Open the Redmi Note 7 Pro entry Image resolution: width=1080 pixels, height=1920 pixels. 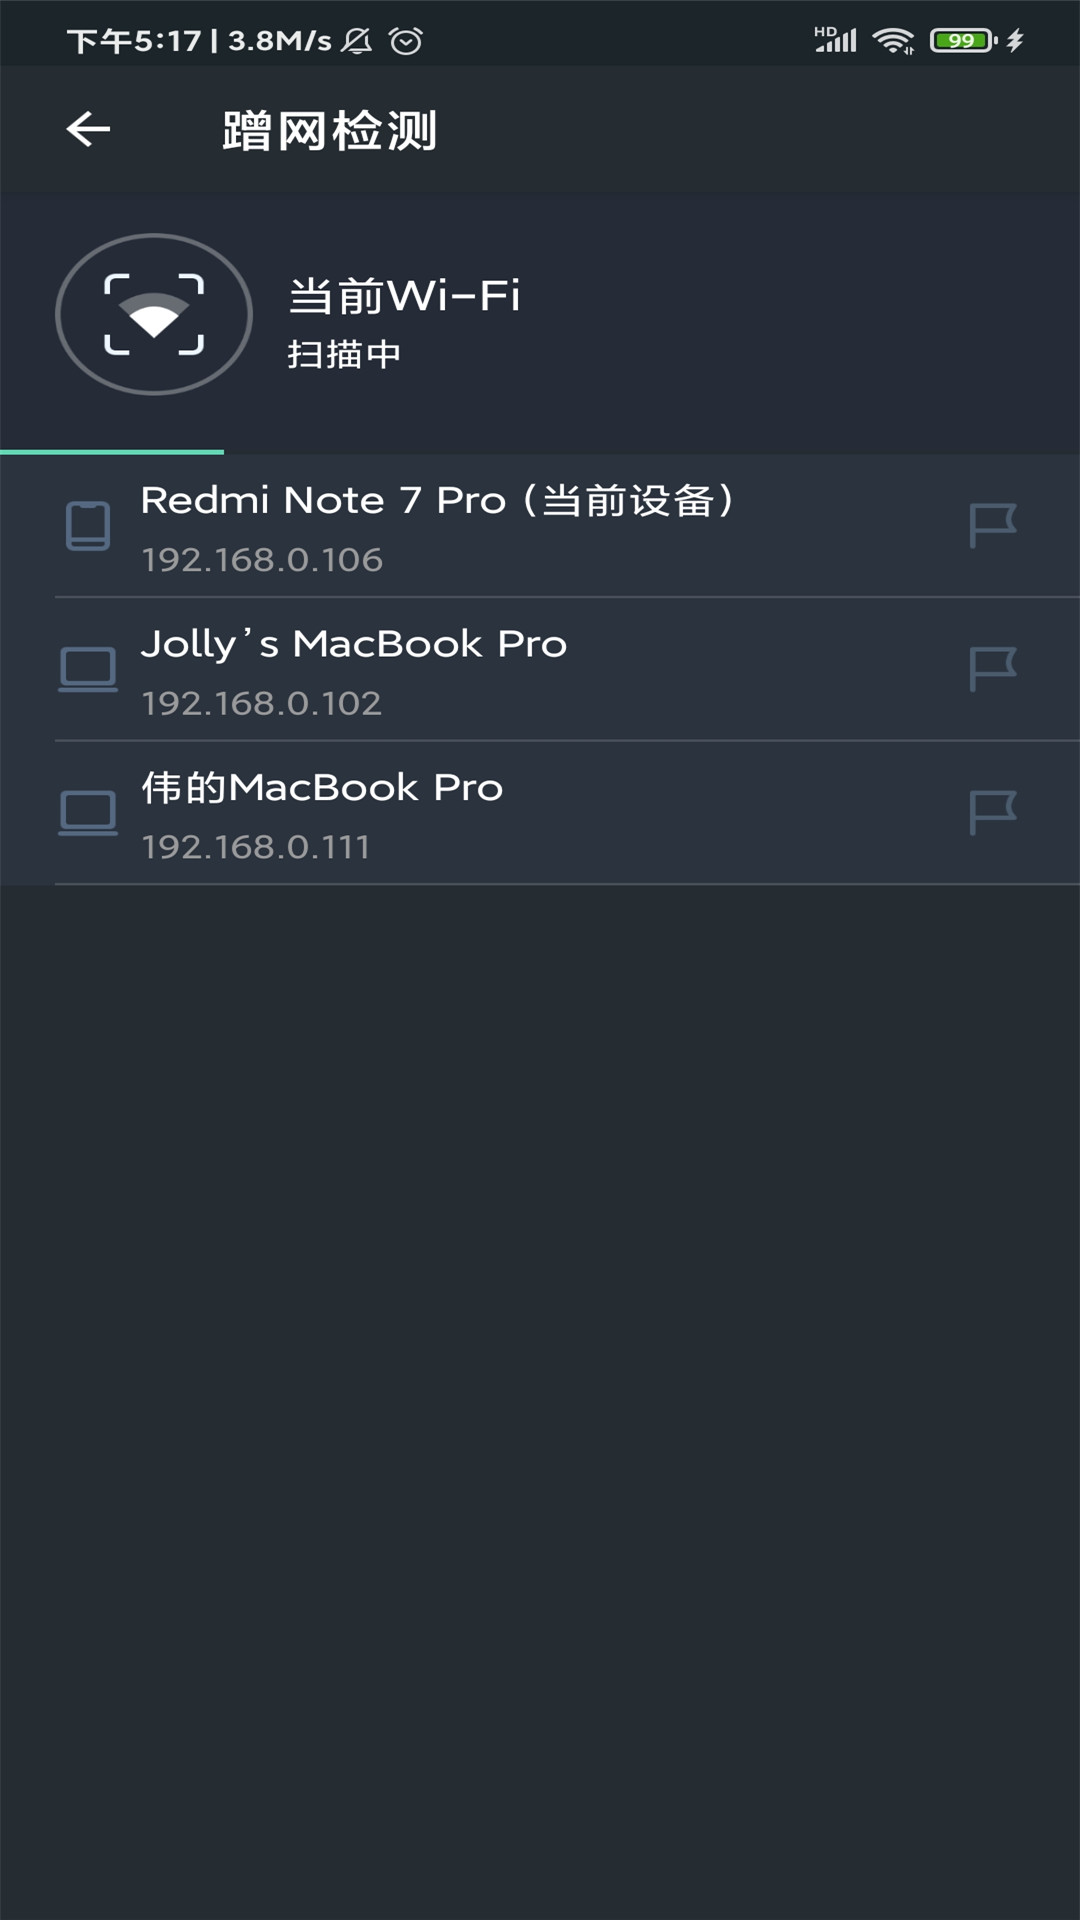[x=437, y=501]
